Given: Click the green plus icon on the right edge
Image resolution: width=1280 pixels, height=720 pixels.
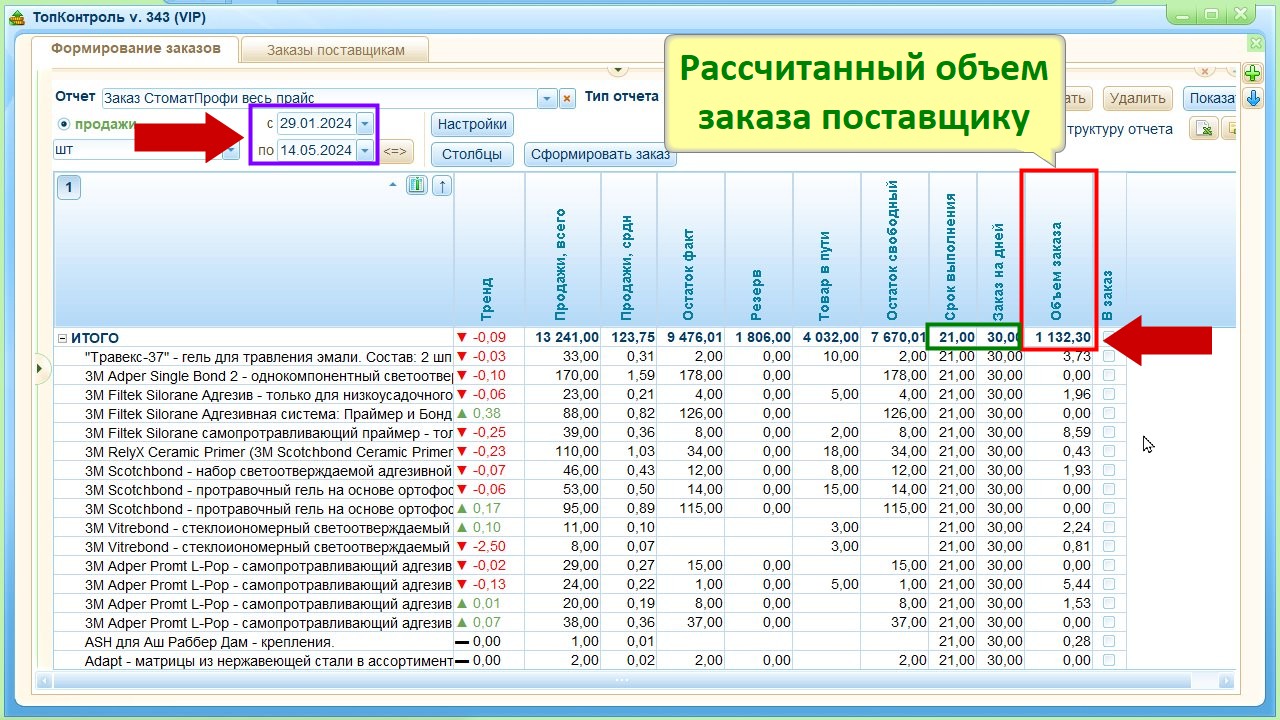Looking at the screenshot, I should 1252,73.
